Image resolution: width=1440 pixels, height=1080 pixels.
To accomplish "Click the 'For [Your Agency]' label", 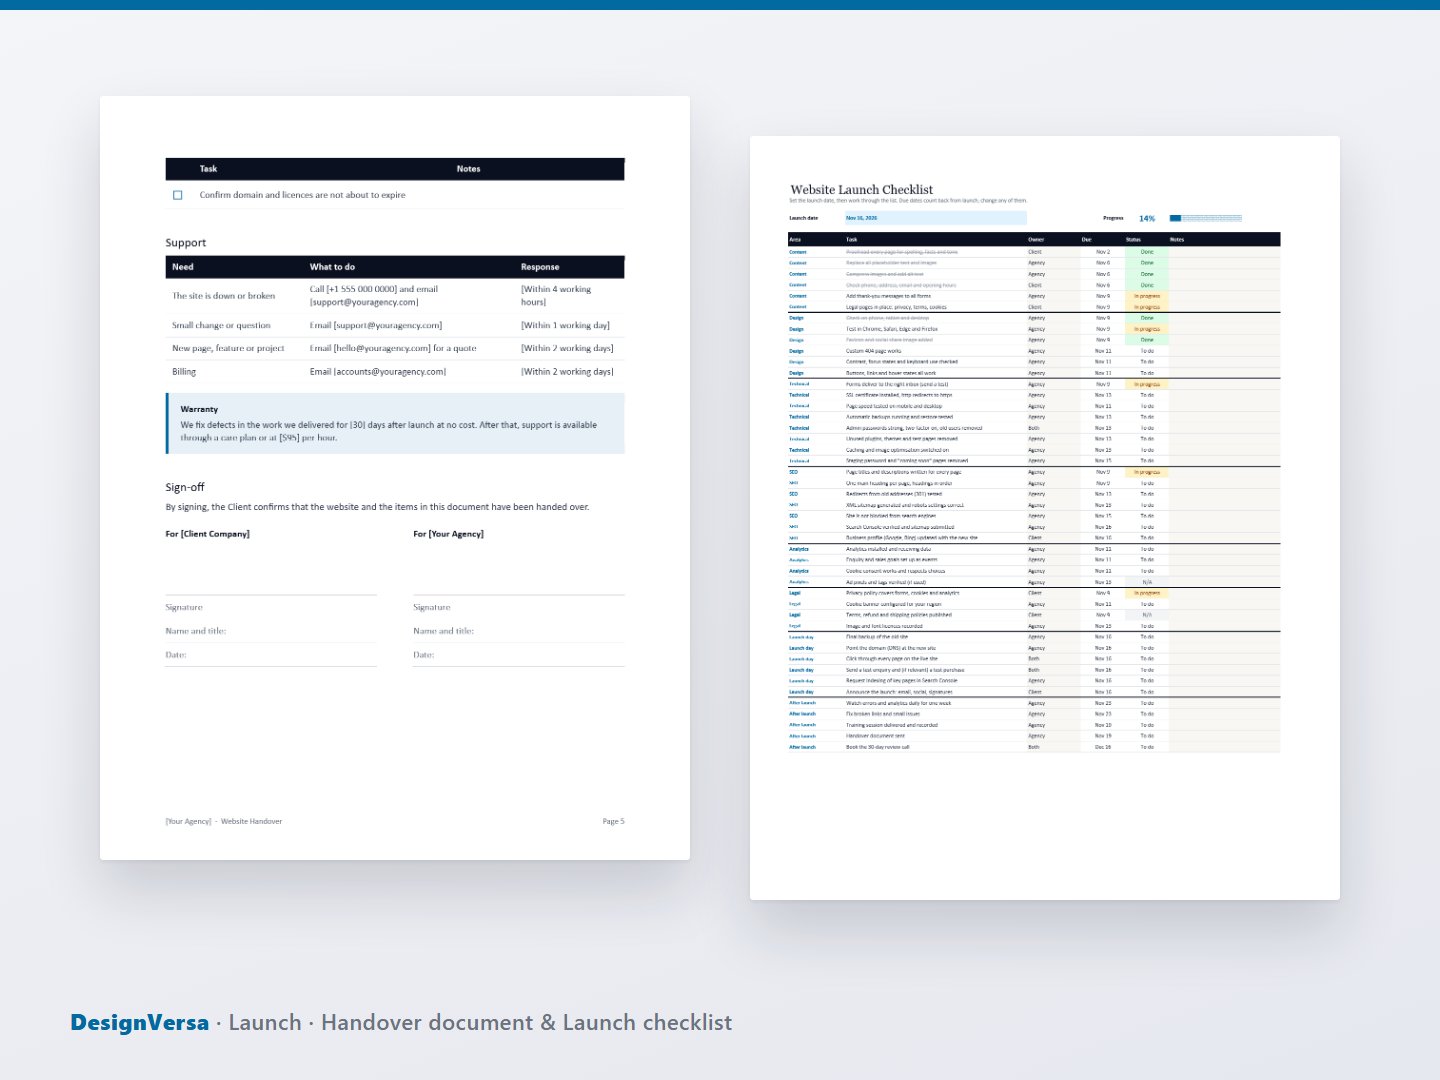I will [x=449, y=534].
